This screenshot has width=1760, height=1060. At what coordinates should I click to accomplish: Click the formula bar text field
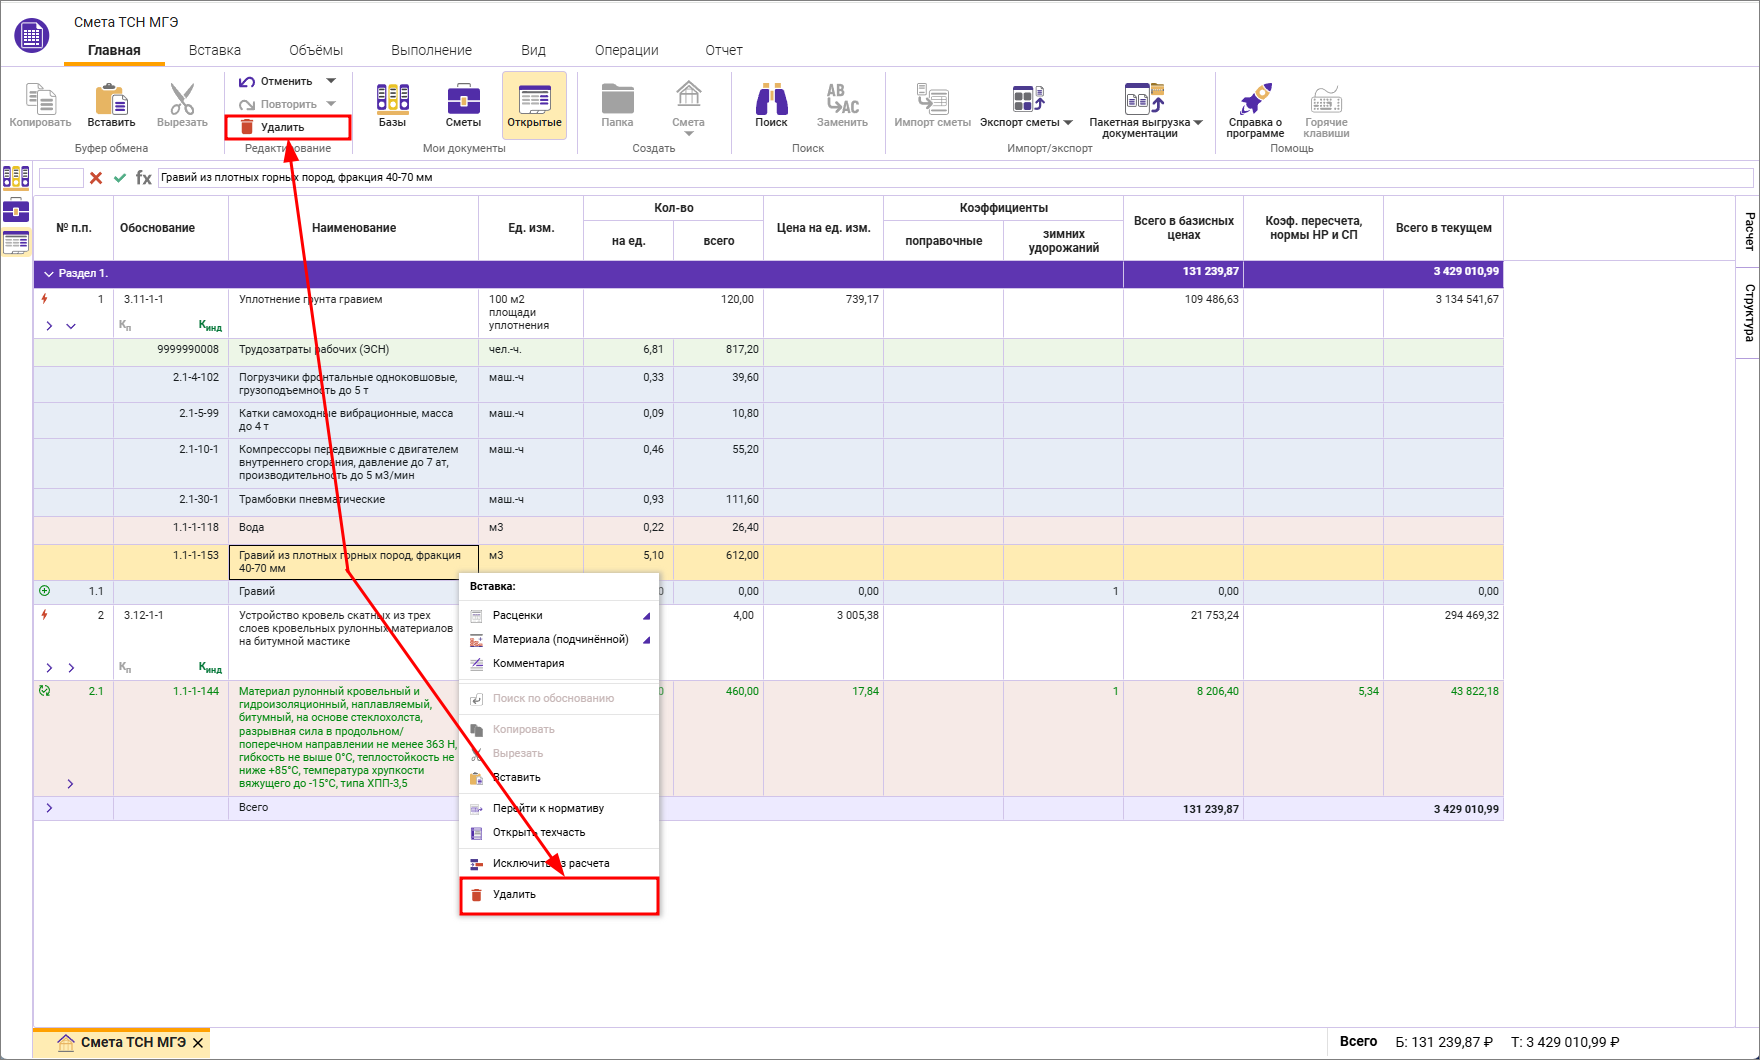pos(950,178)
